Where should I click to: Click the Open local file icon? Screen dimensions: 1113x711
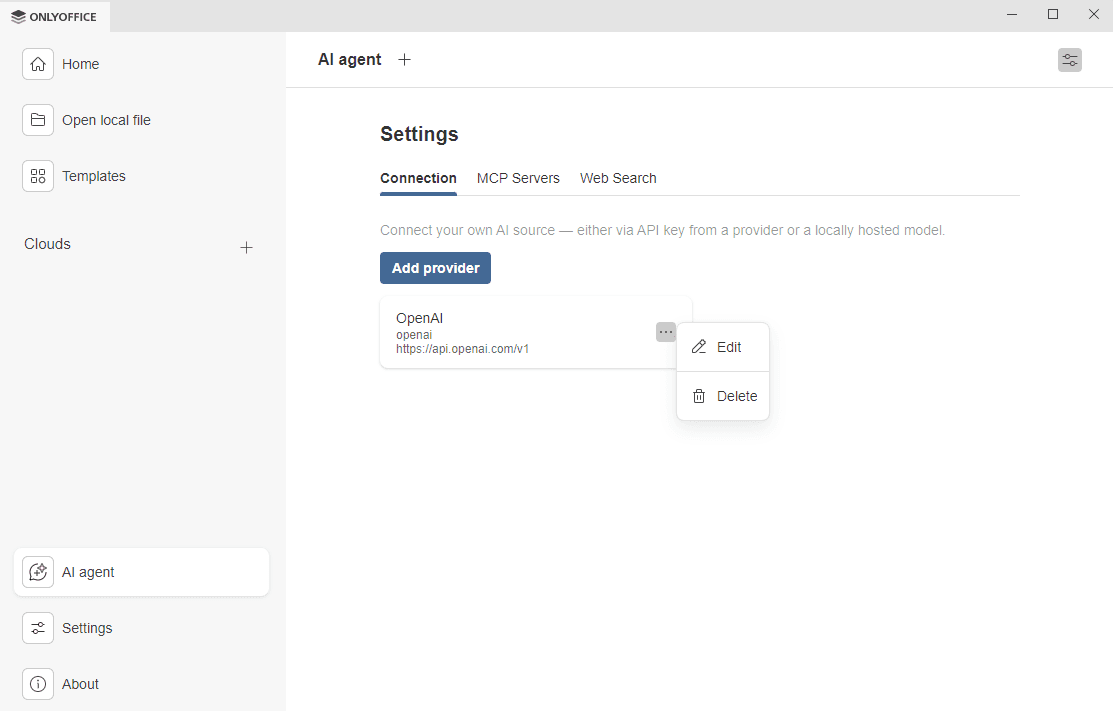click(x=37, y=119)
